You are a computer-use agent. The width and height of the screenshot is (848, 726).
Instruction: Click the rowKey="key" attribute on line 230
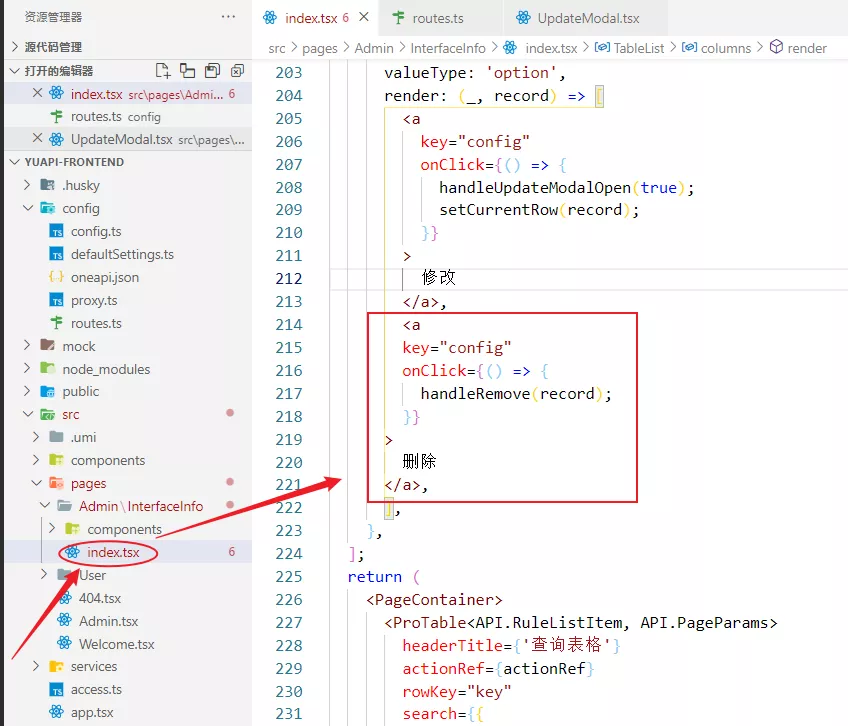pos(456,691)
